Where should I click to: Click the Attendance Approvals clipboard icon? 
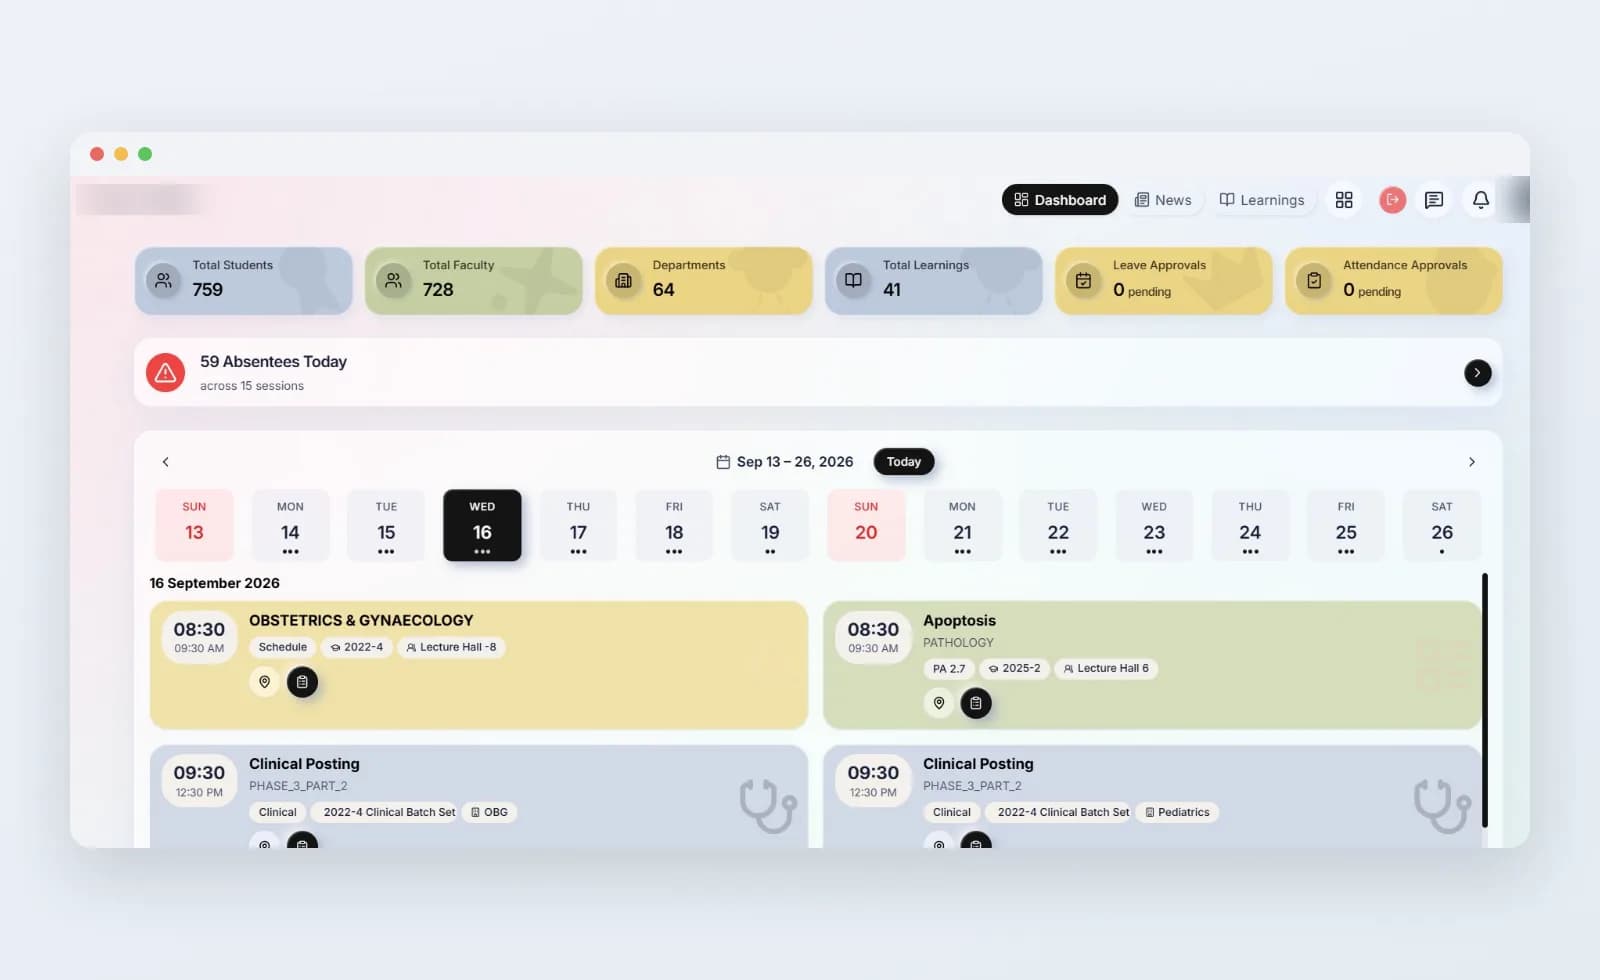1314,281
